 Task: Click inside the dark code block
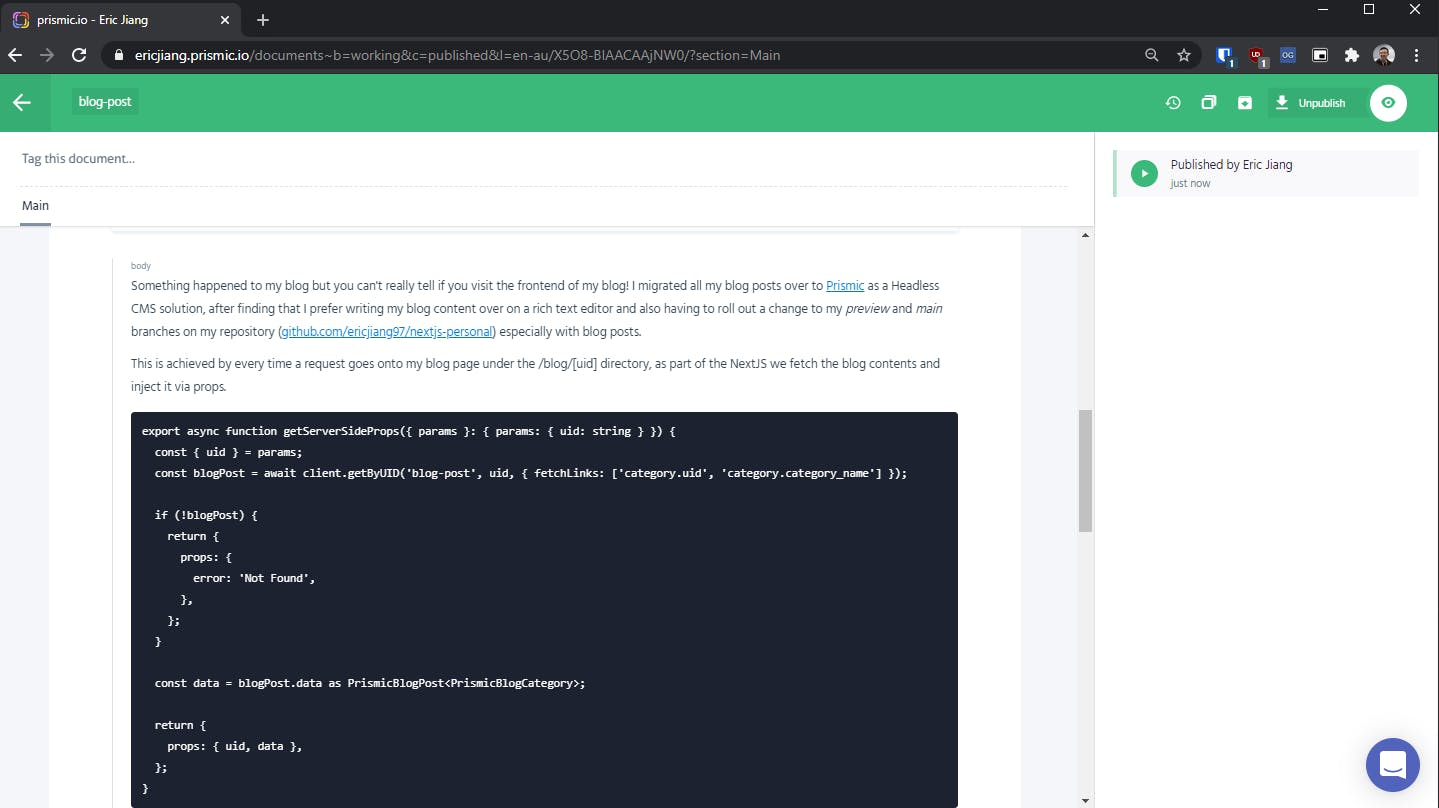pos(544,610)
